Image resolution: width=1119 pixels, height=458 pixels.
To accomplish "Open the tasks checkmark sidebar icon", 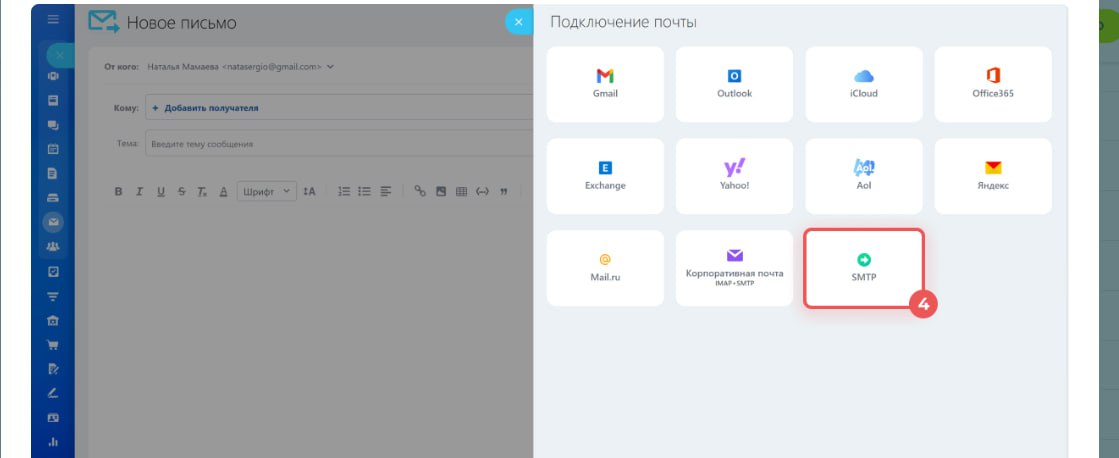I will [x=53, y=272].
